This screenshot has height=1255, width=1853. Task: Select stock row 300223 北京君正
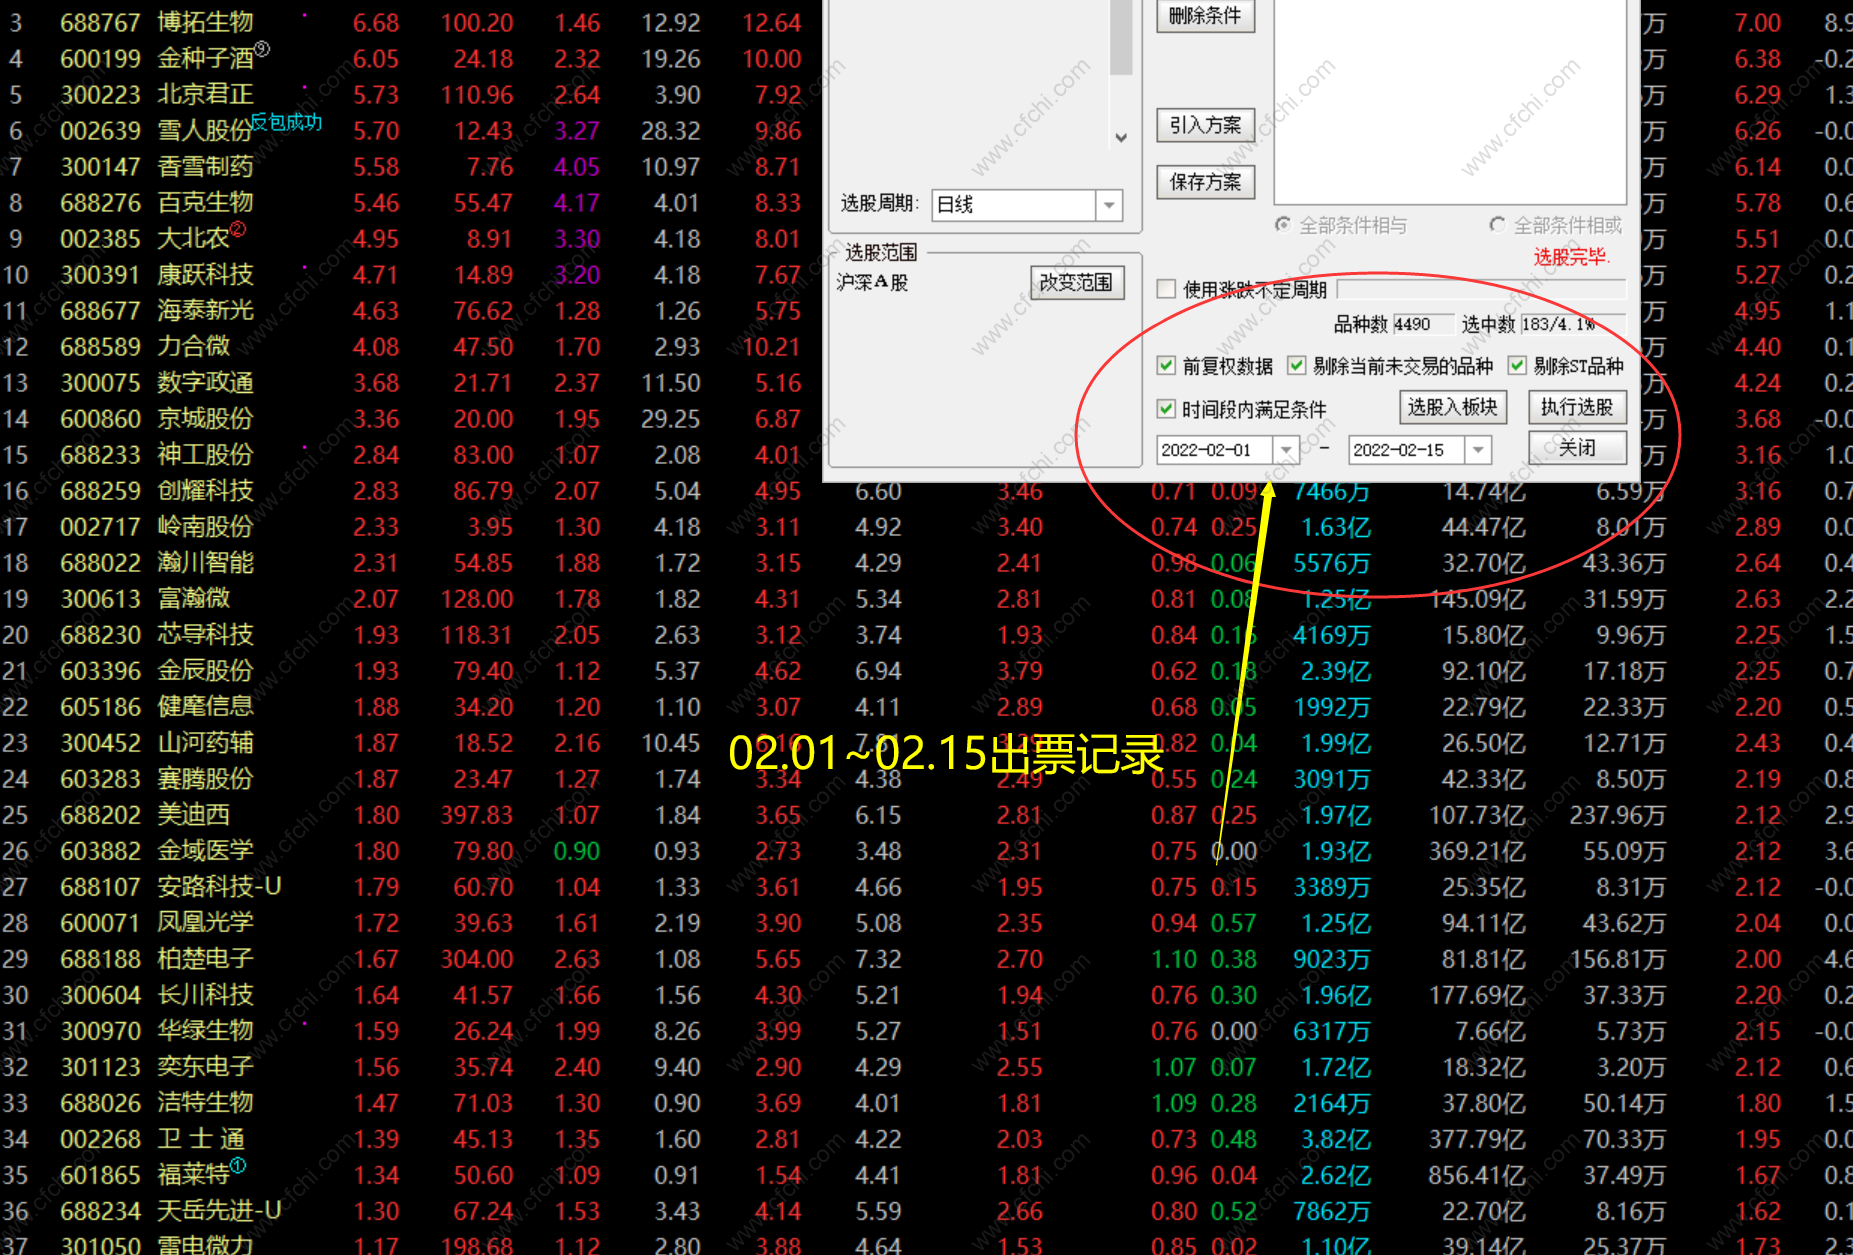(x=156, y=94)
